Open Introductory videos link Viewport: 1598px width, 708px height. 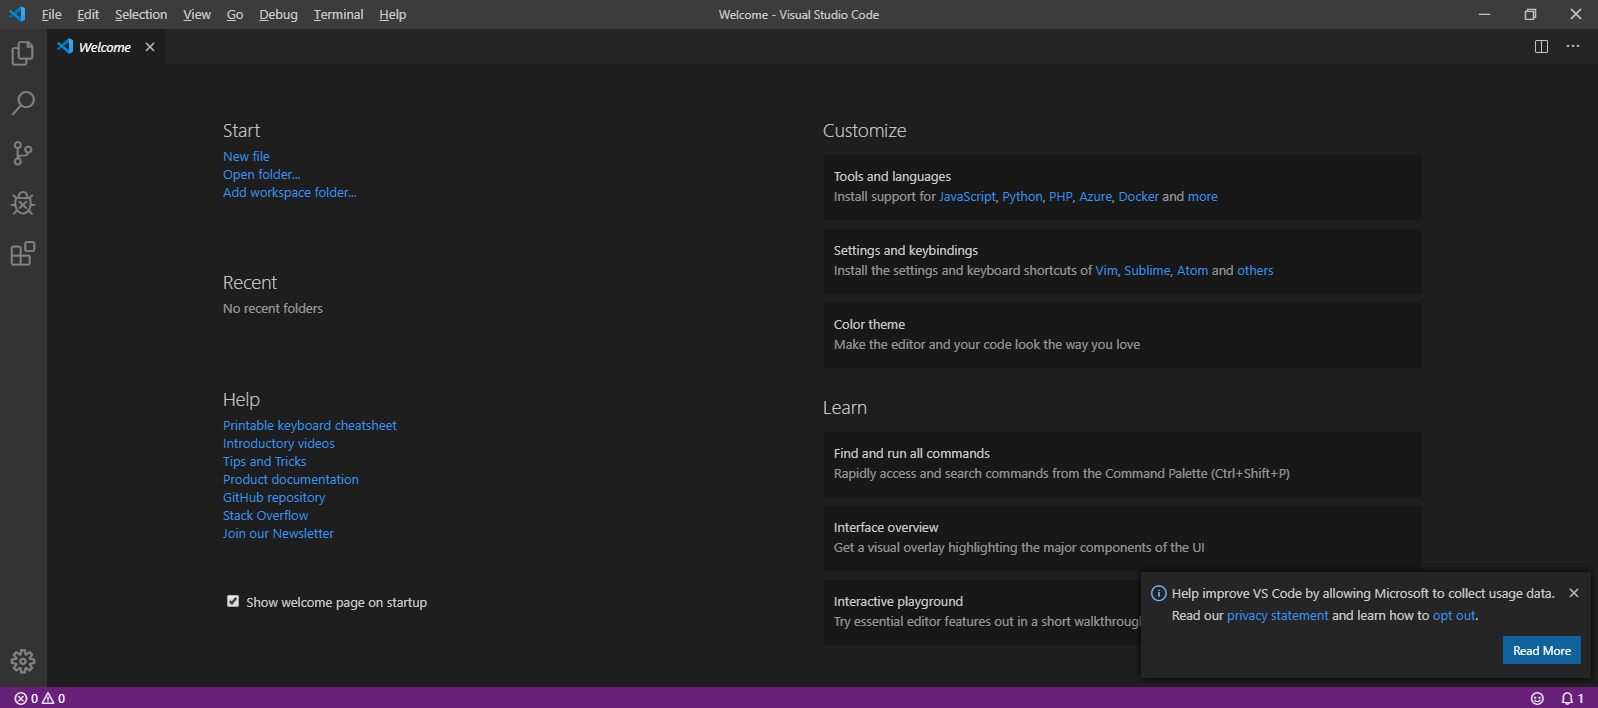click(x=278, y=443)
